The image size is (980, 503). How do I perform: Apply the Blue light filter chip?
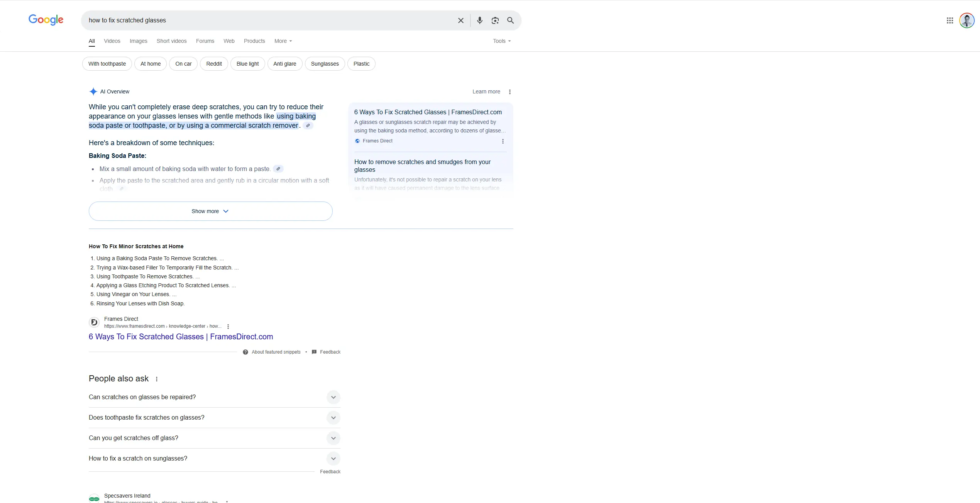248,64
